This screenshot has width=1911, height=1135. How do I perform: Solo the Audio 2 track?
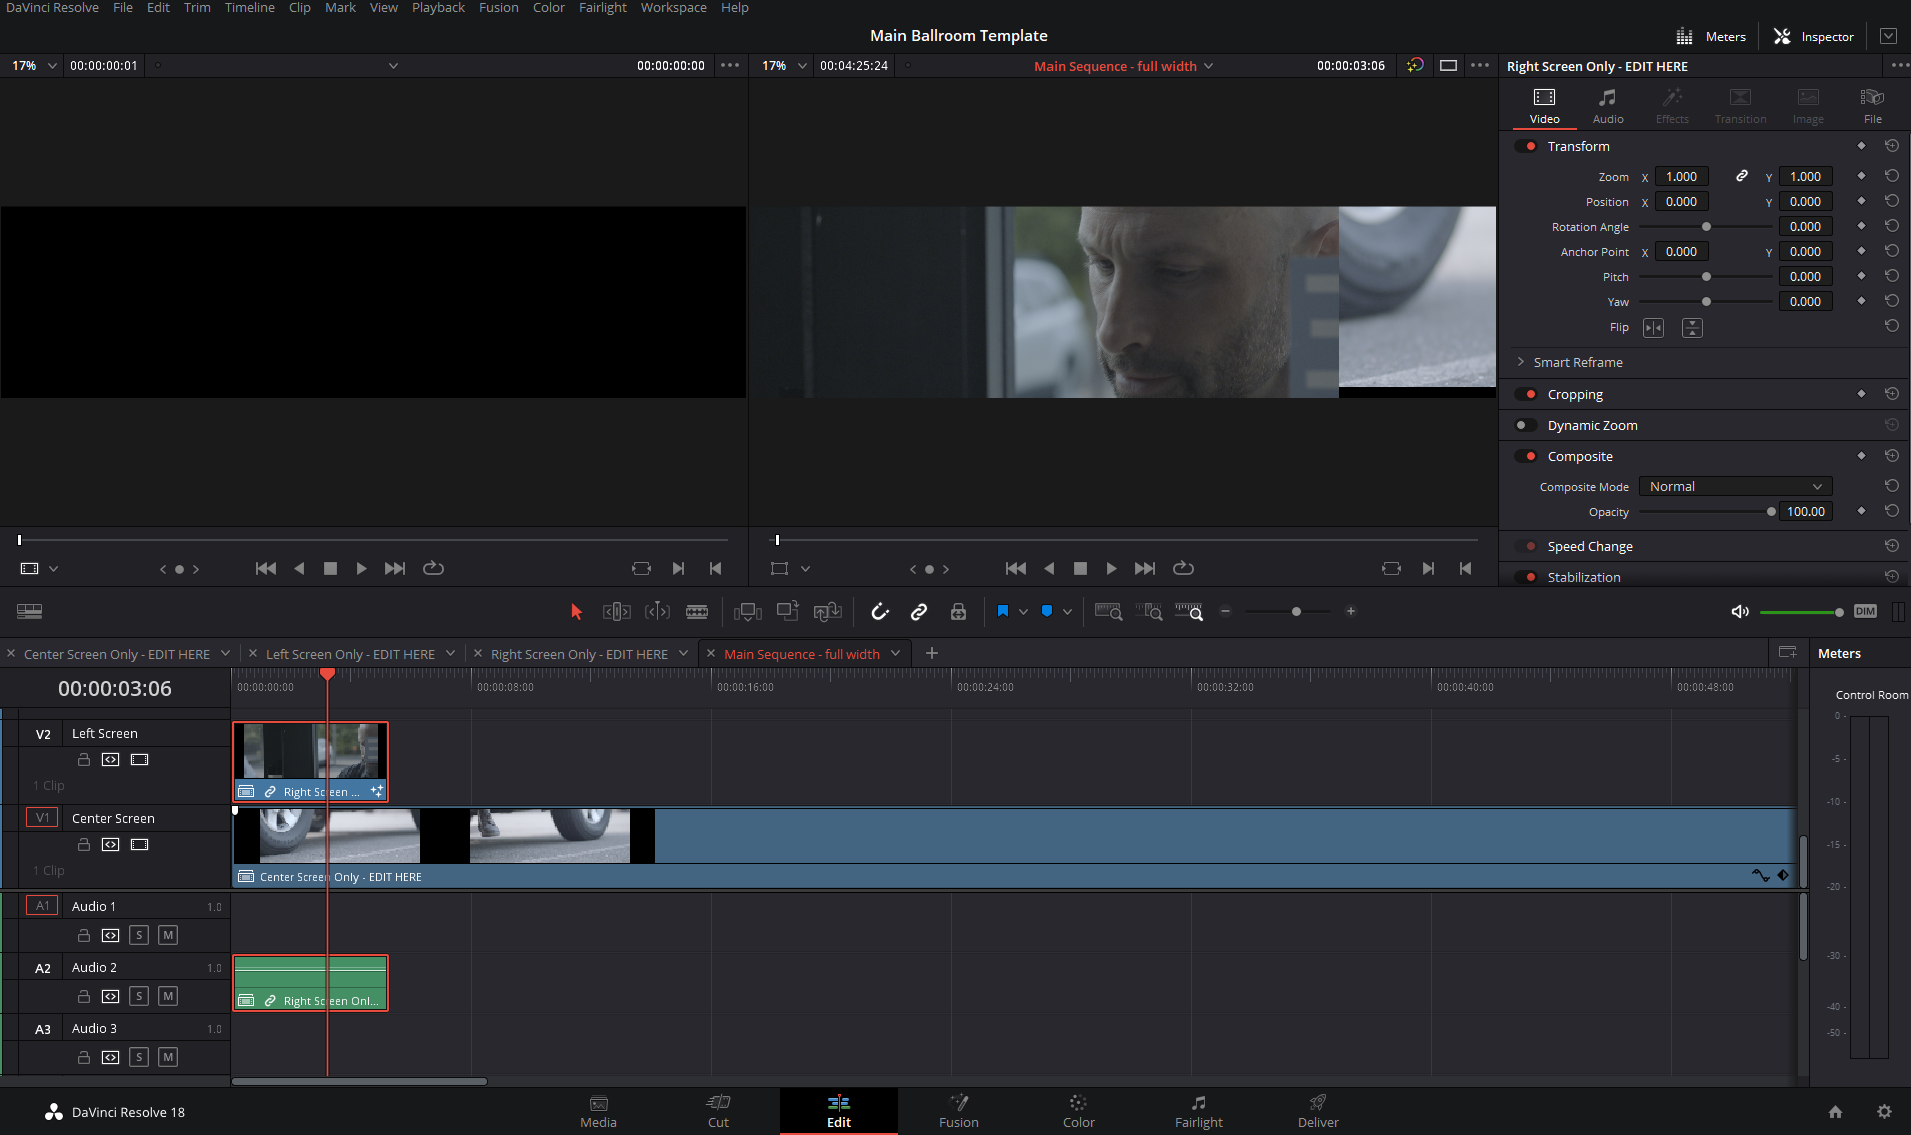point(139,997)
